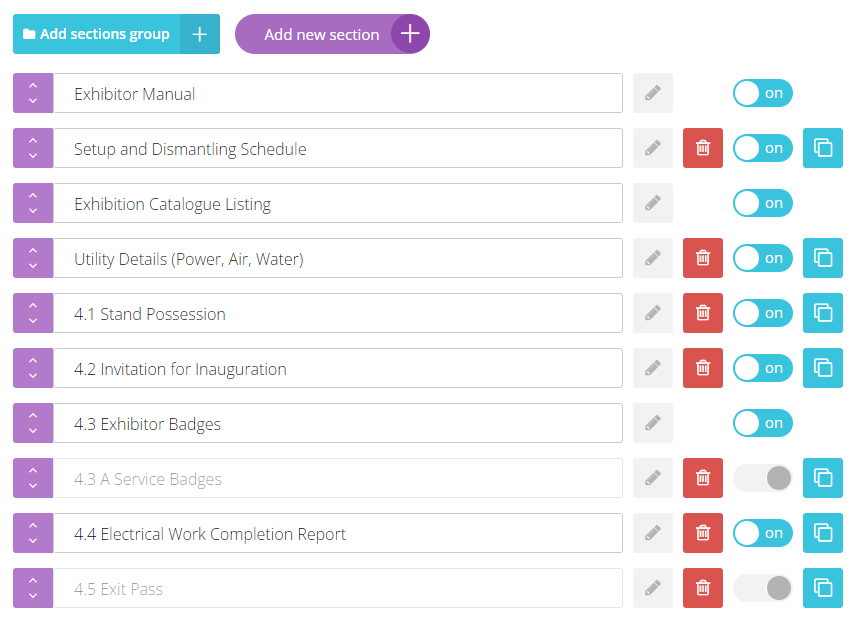856x617 pixels.
Task: Click Add sections group button
Action: (x=116, y=34)
